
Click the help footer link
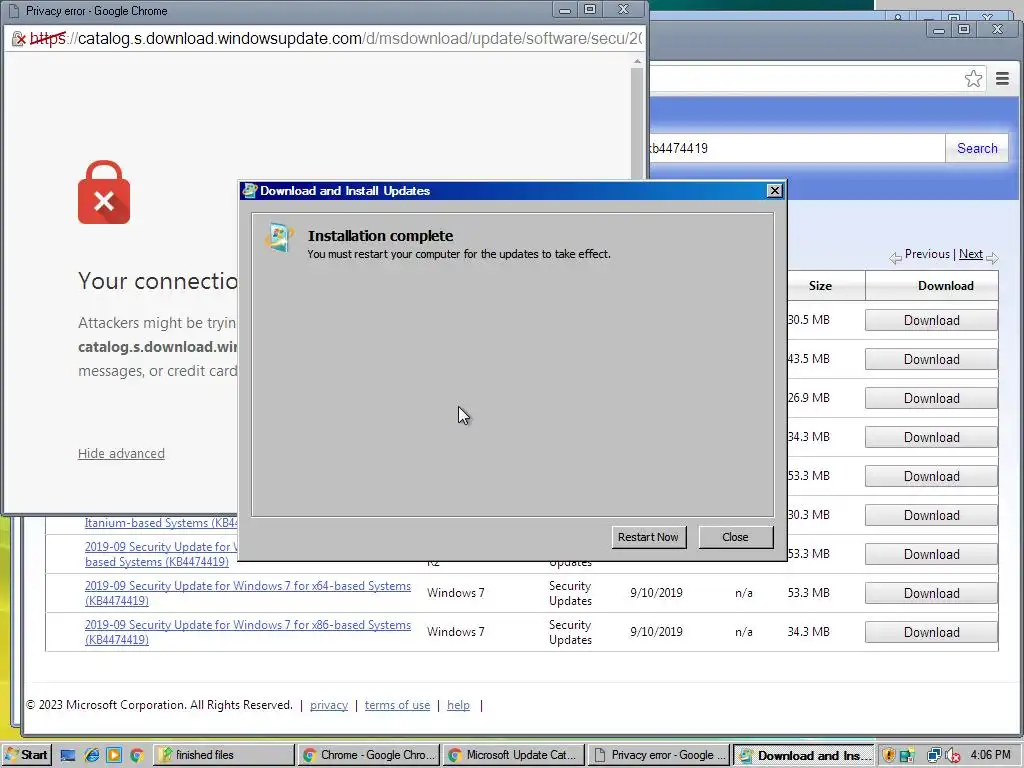(x=458, y=705)
